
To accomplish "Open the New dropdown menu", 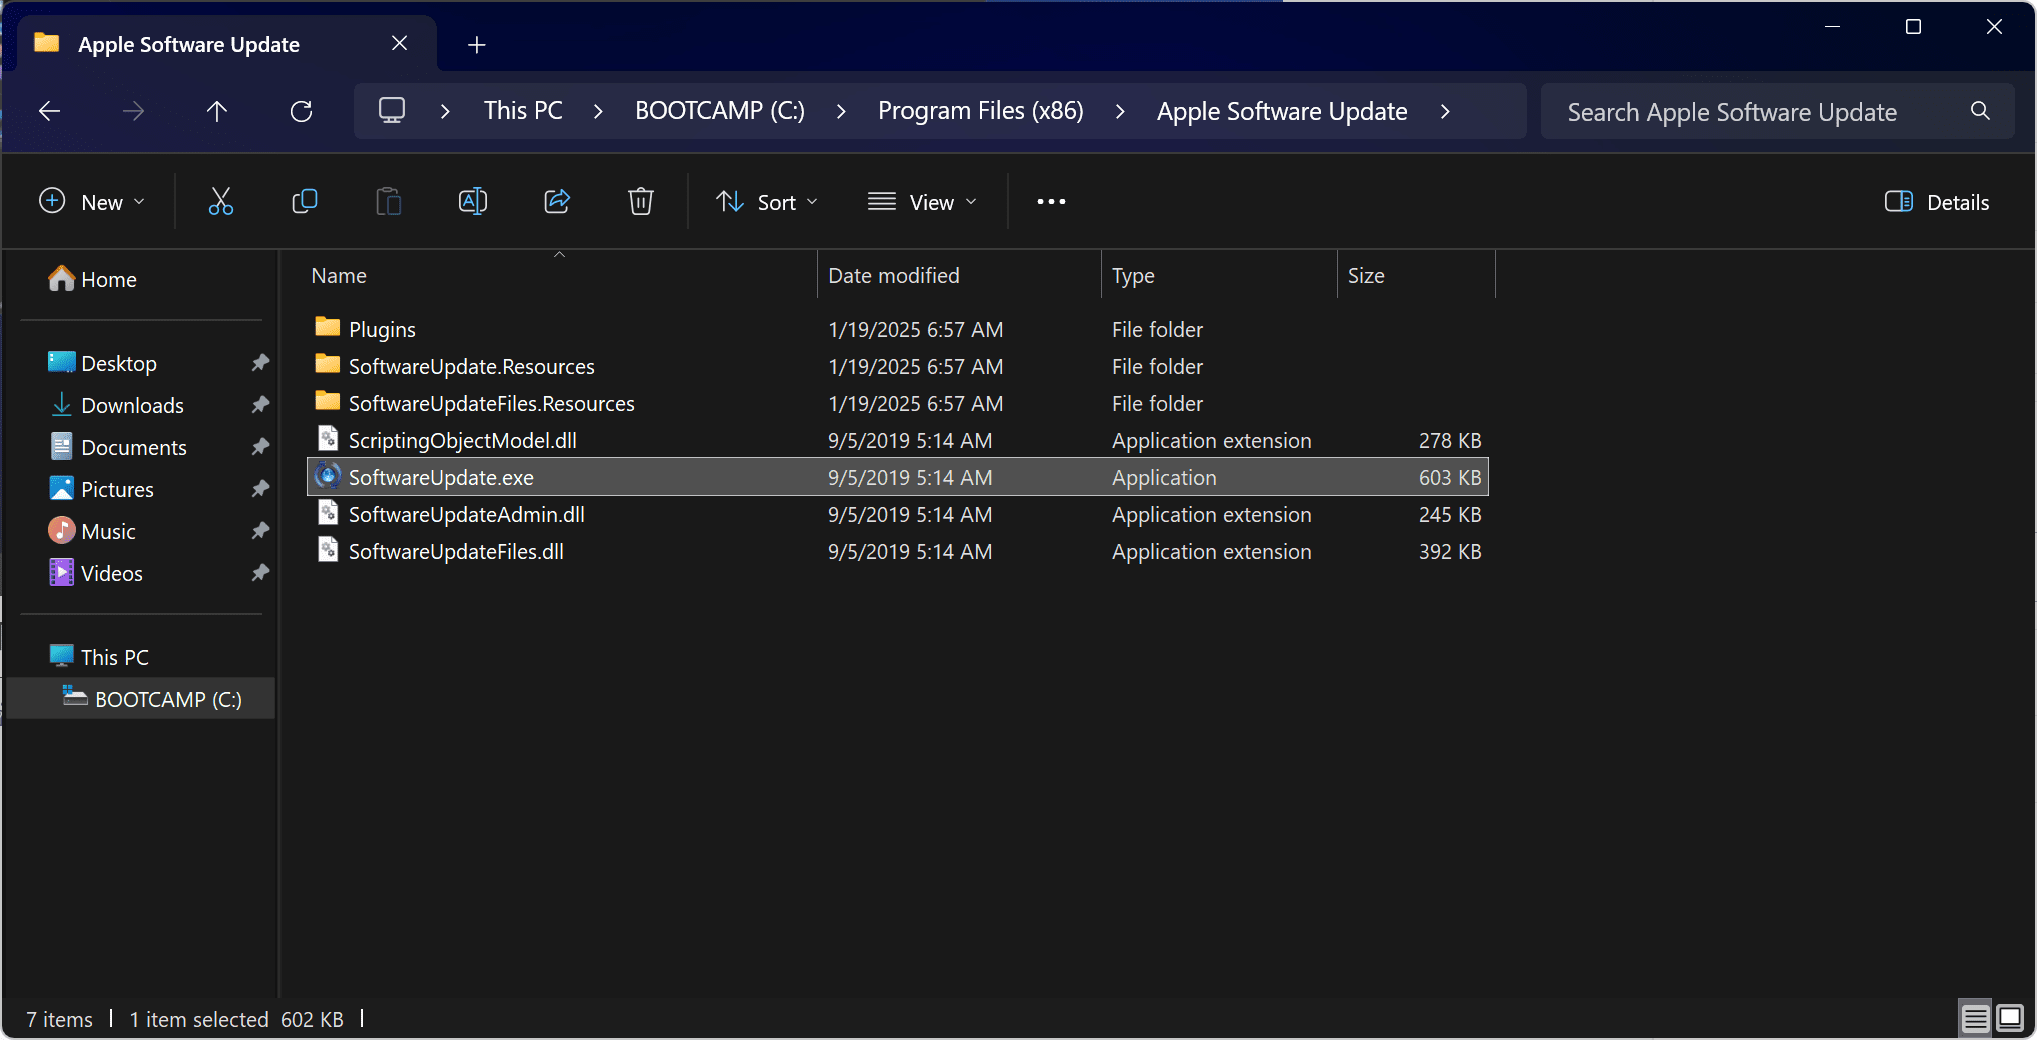I will pos(92,202).
